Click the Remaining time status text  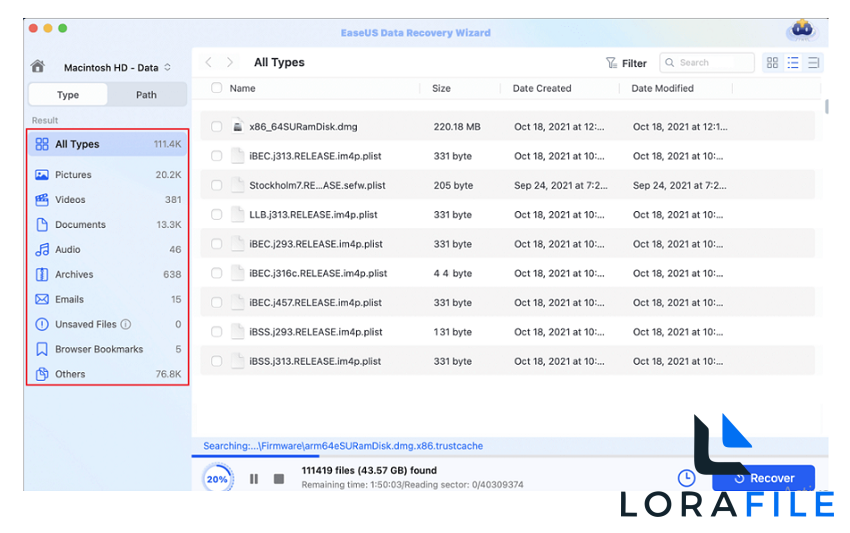tap(413, 485)
